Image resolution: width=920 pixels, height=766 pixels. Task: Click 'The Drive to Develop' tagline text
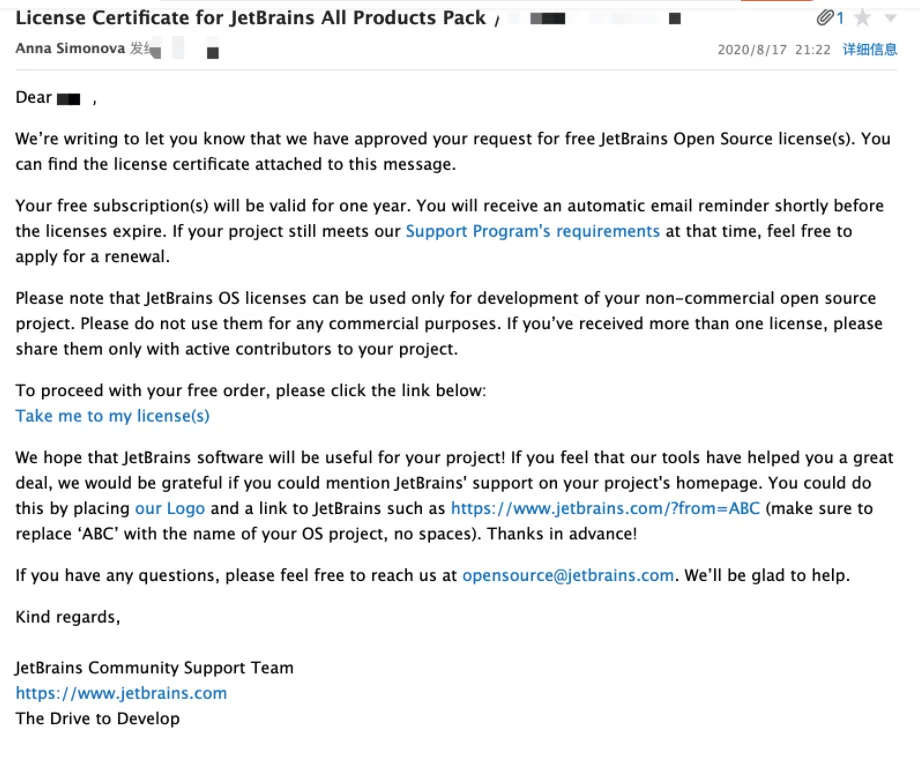pos(97,718)
